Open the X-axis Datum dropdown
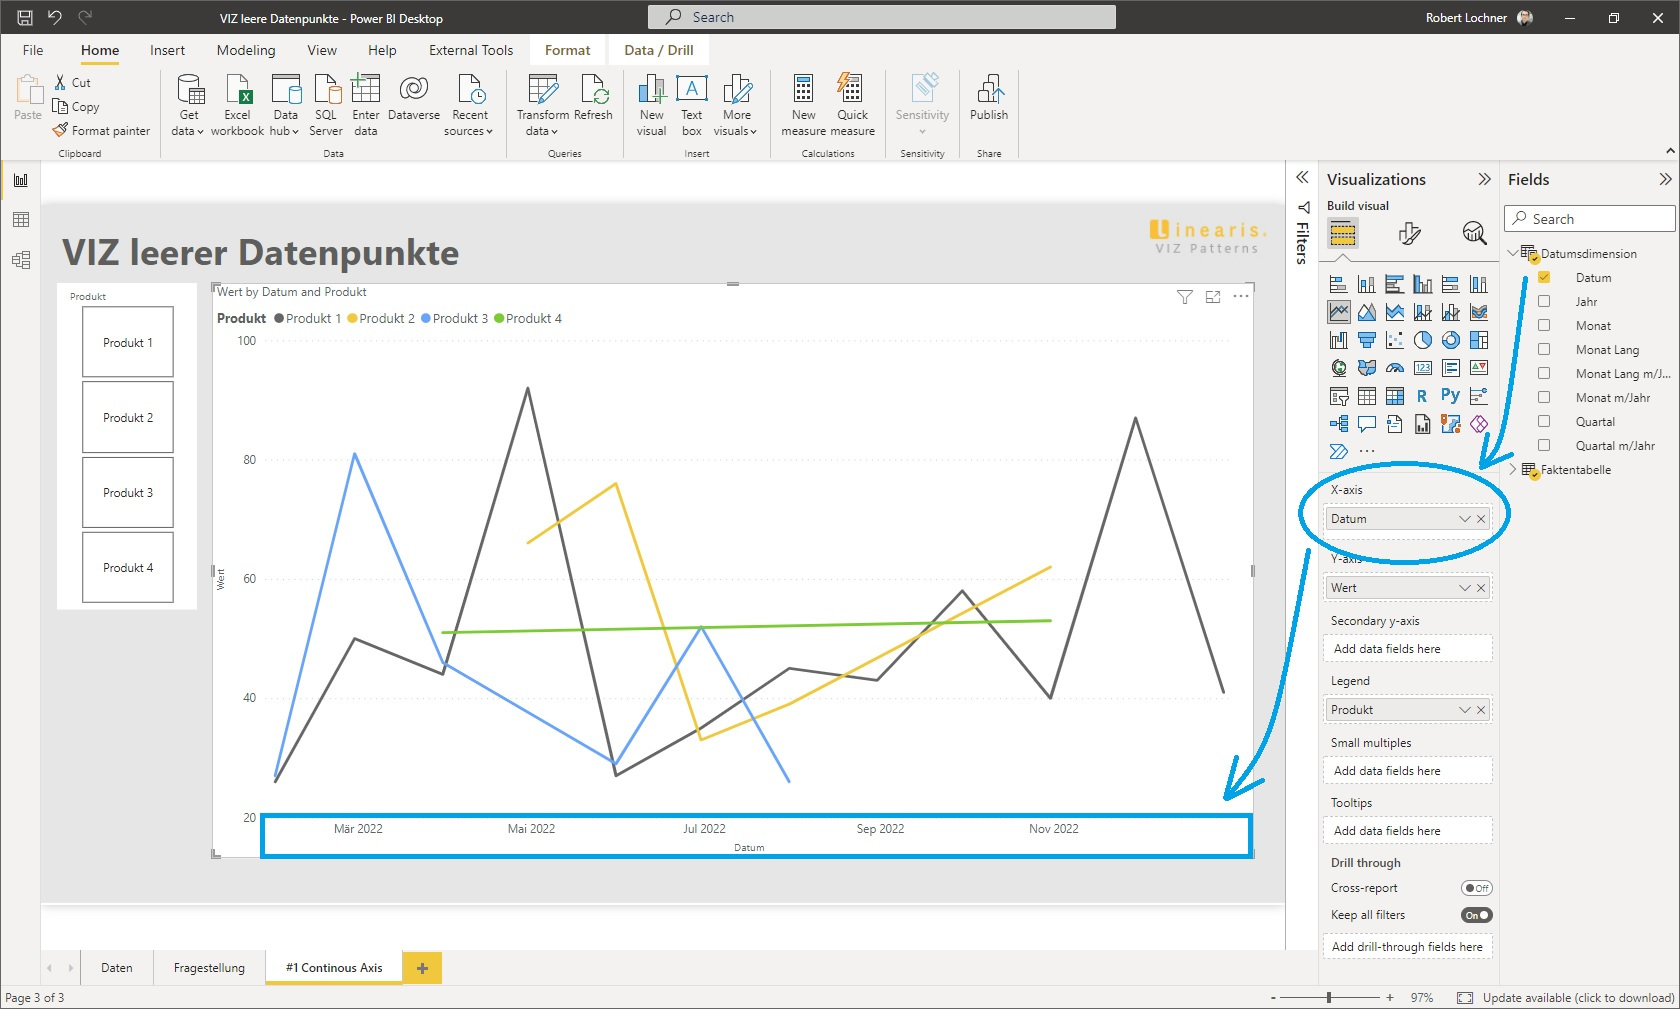Image resolution: width=1680 pixels, height=1009 pixels. [x=1464, y=518]
